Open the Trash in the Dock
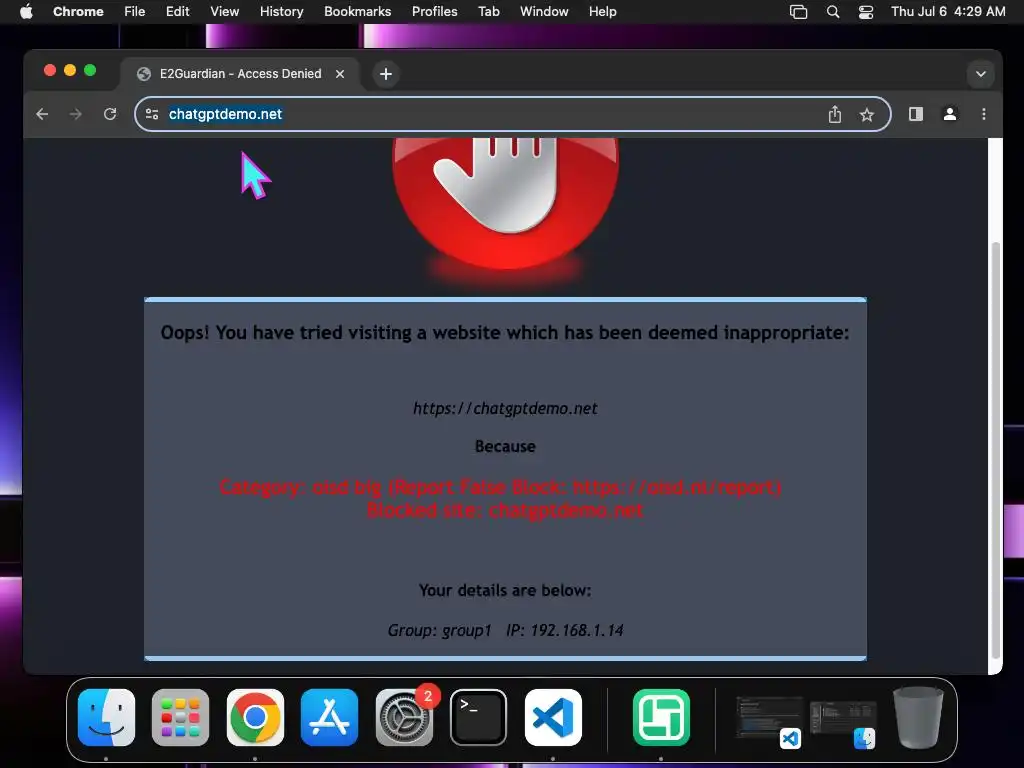1024x768 pixels. point(918,717)
